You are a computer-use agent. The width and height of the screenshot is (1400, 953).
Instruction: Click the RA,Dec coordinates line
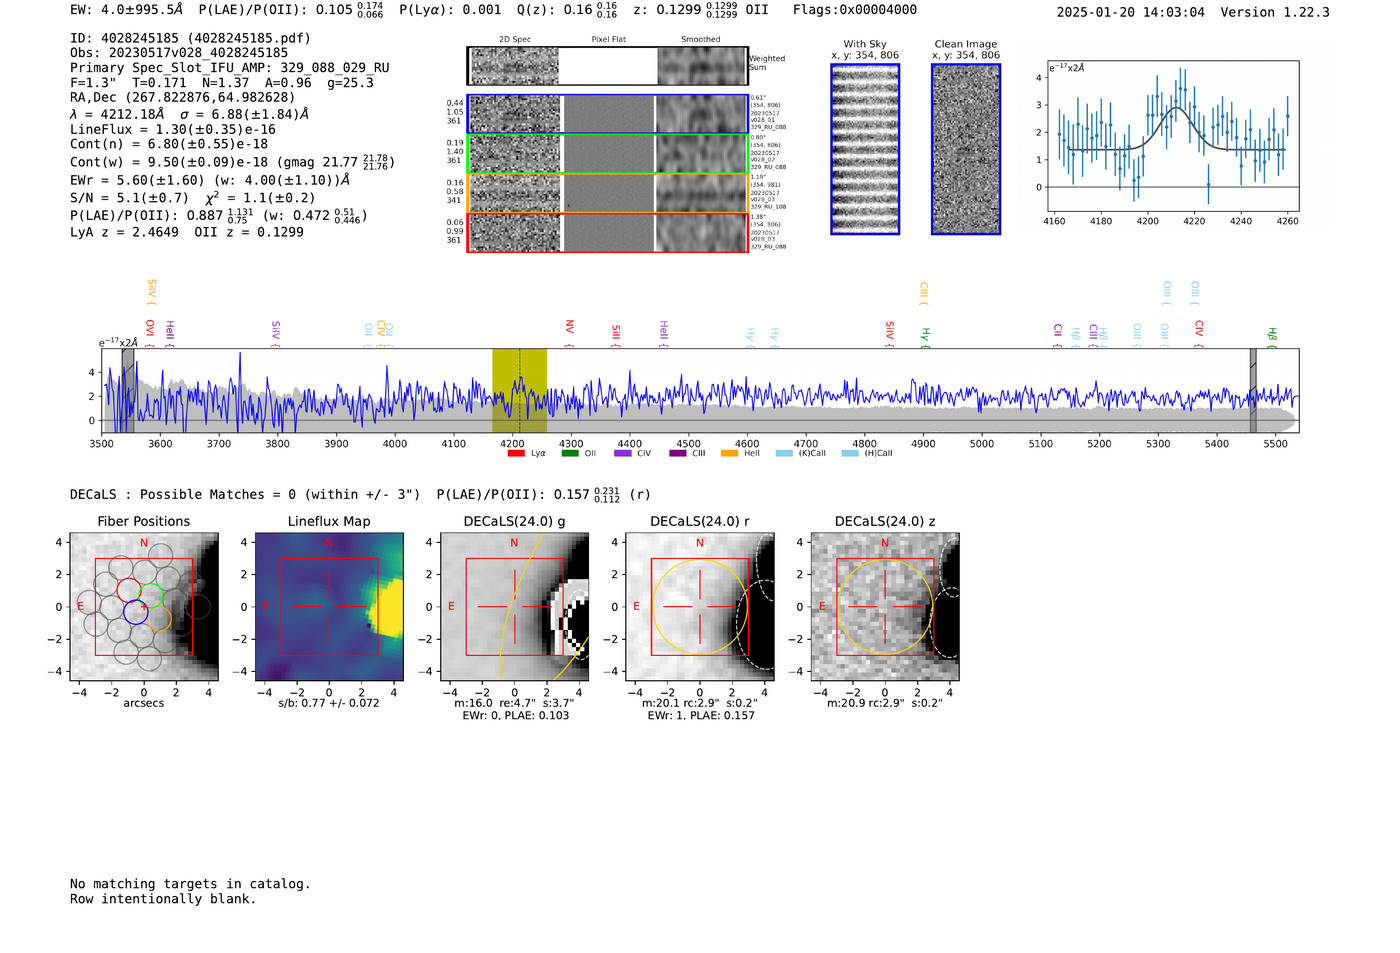(183, 97)
